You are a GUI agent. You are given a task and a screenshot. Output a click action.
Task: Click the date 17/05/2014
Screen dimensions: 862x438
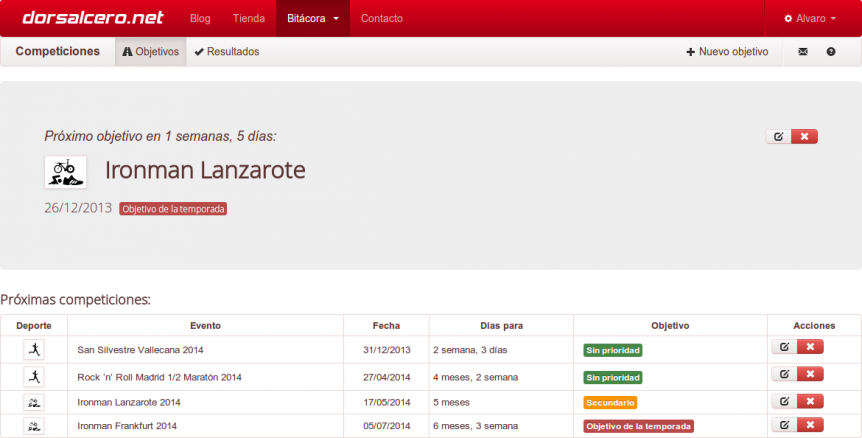[x=386, y=402]
